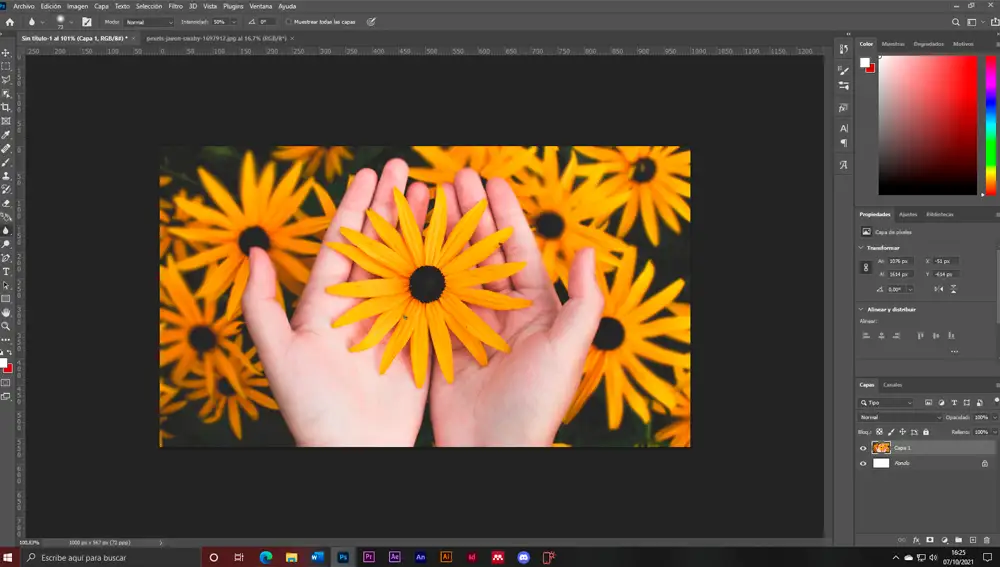Screen dimensions: 1000x567
Task: Click the color picker field
Action: [927, 125]
